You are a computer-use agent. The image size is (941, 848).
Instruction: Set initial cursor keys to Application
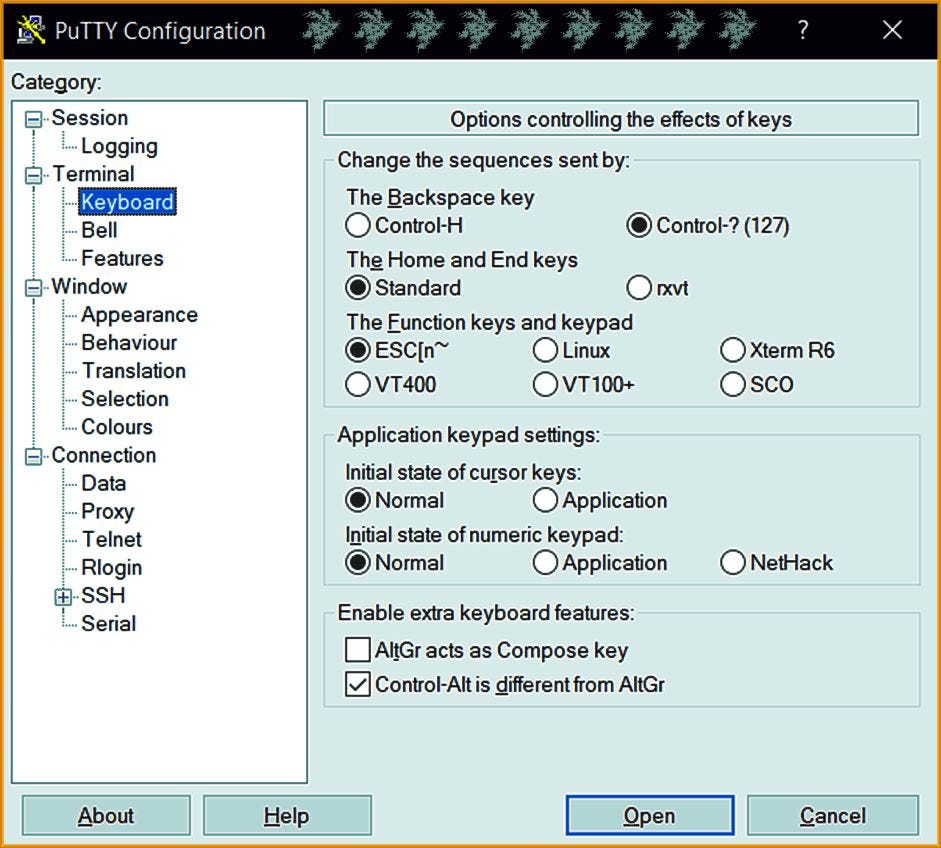click(545, 500)
